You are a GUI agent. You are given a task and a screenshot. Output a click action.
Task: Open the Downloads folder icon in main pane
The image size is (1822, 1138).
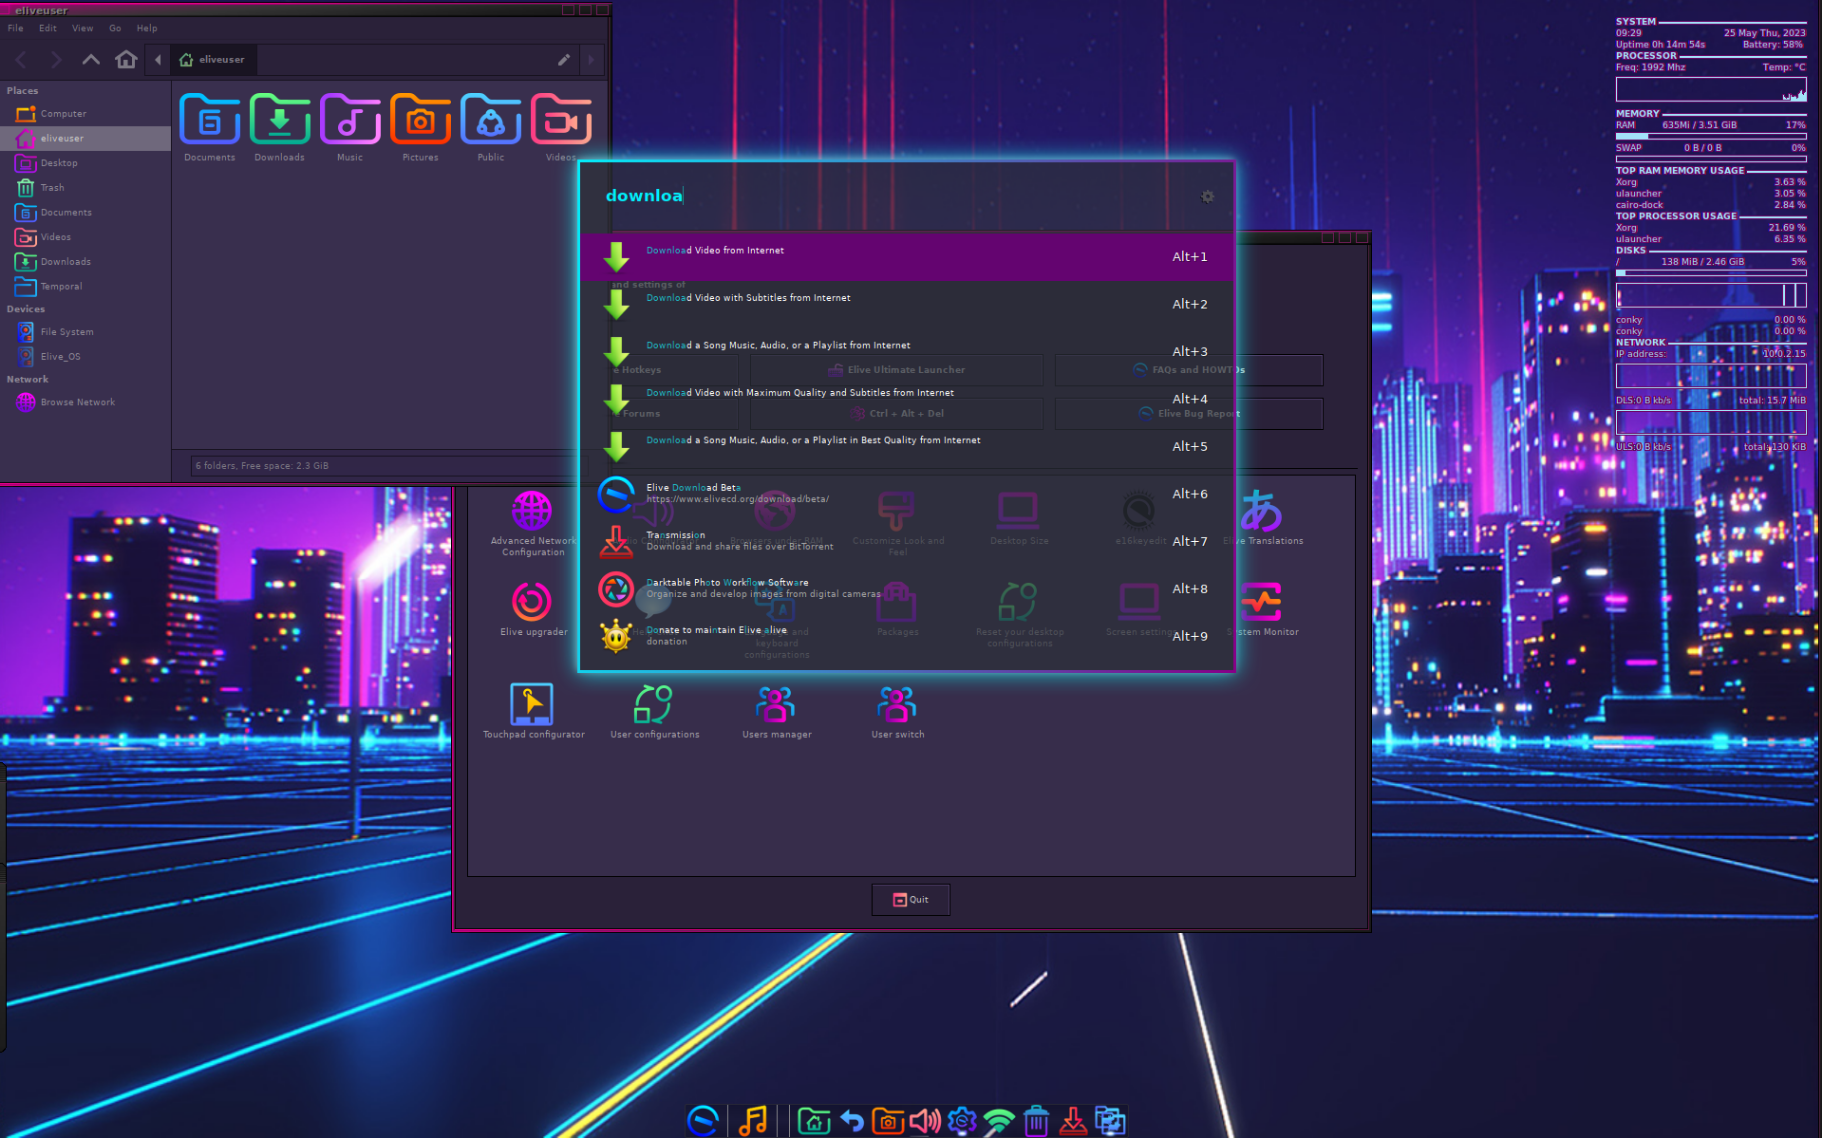coord(280,127)
